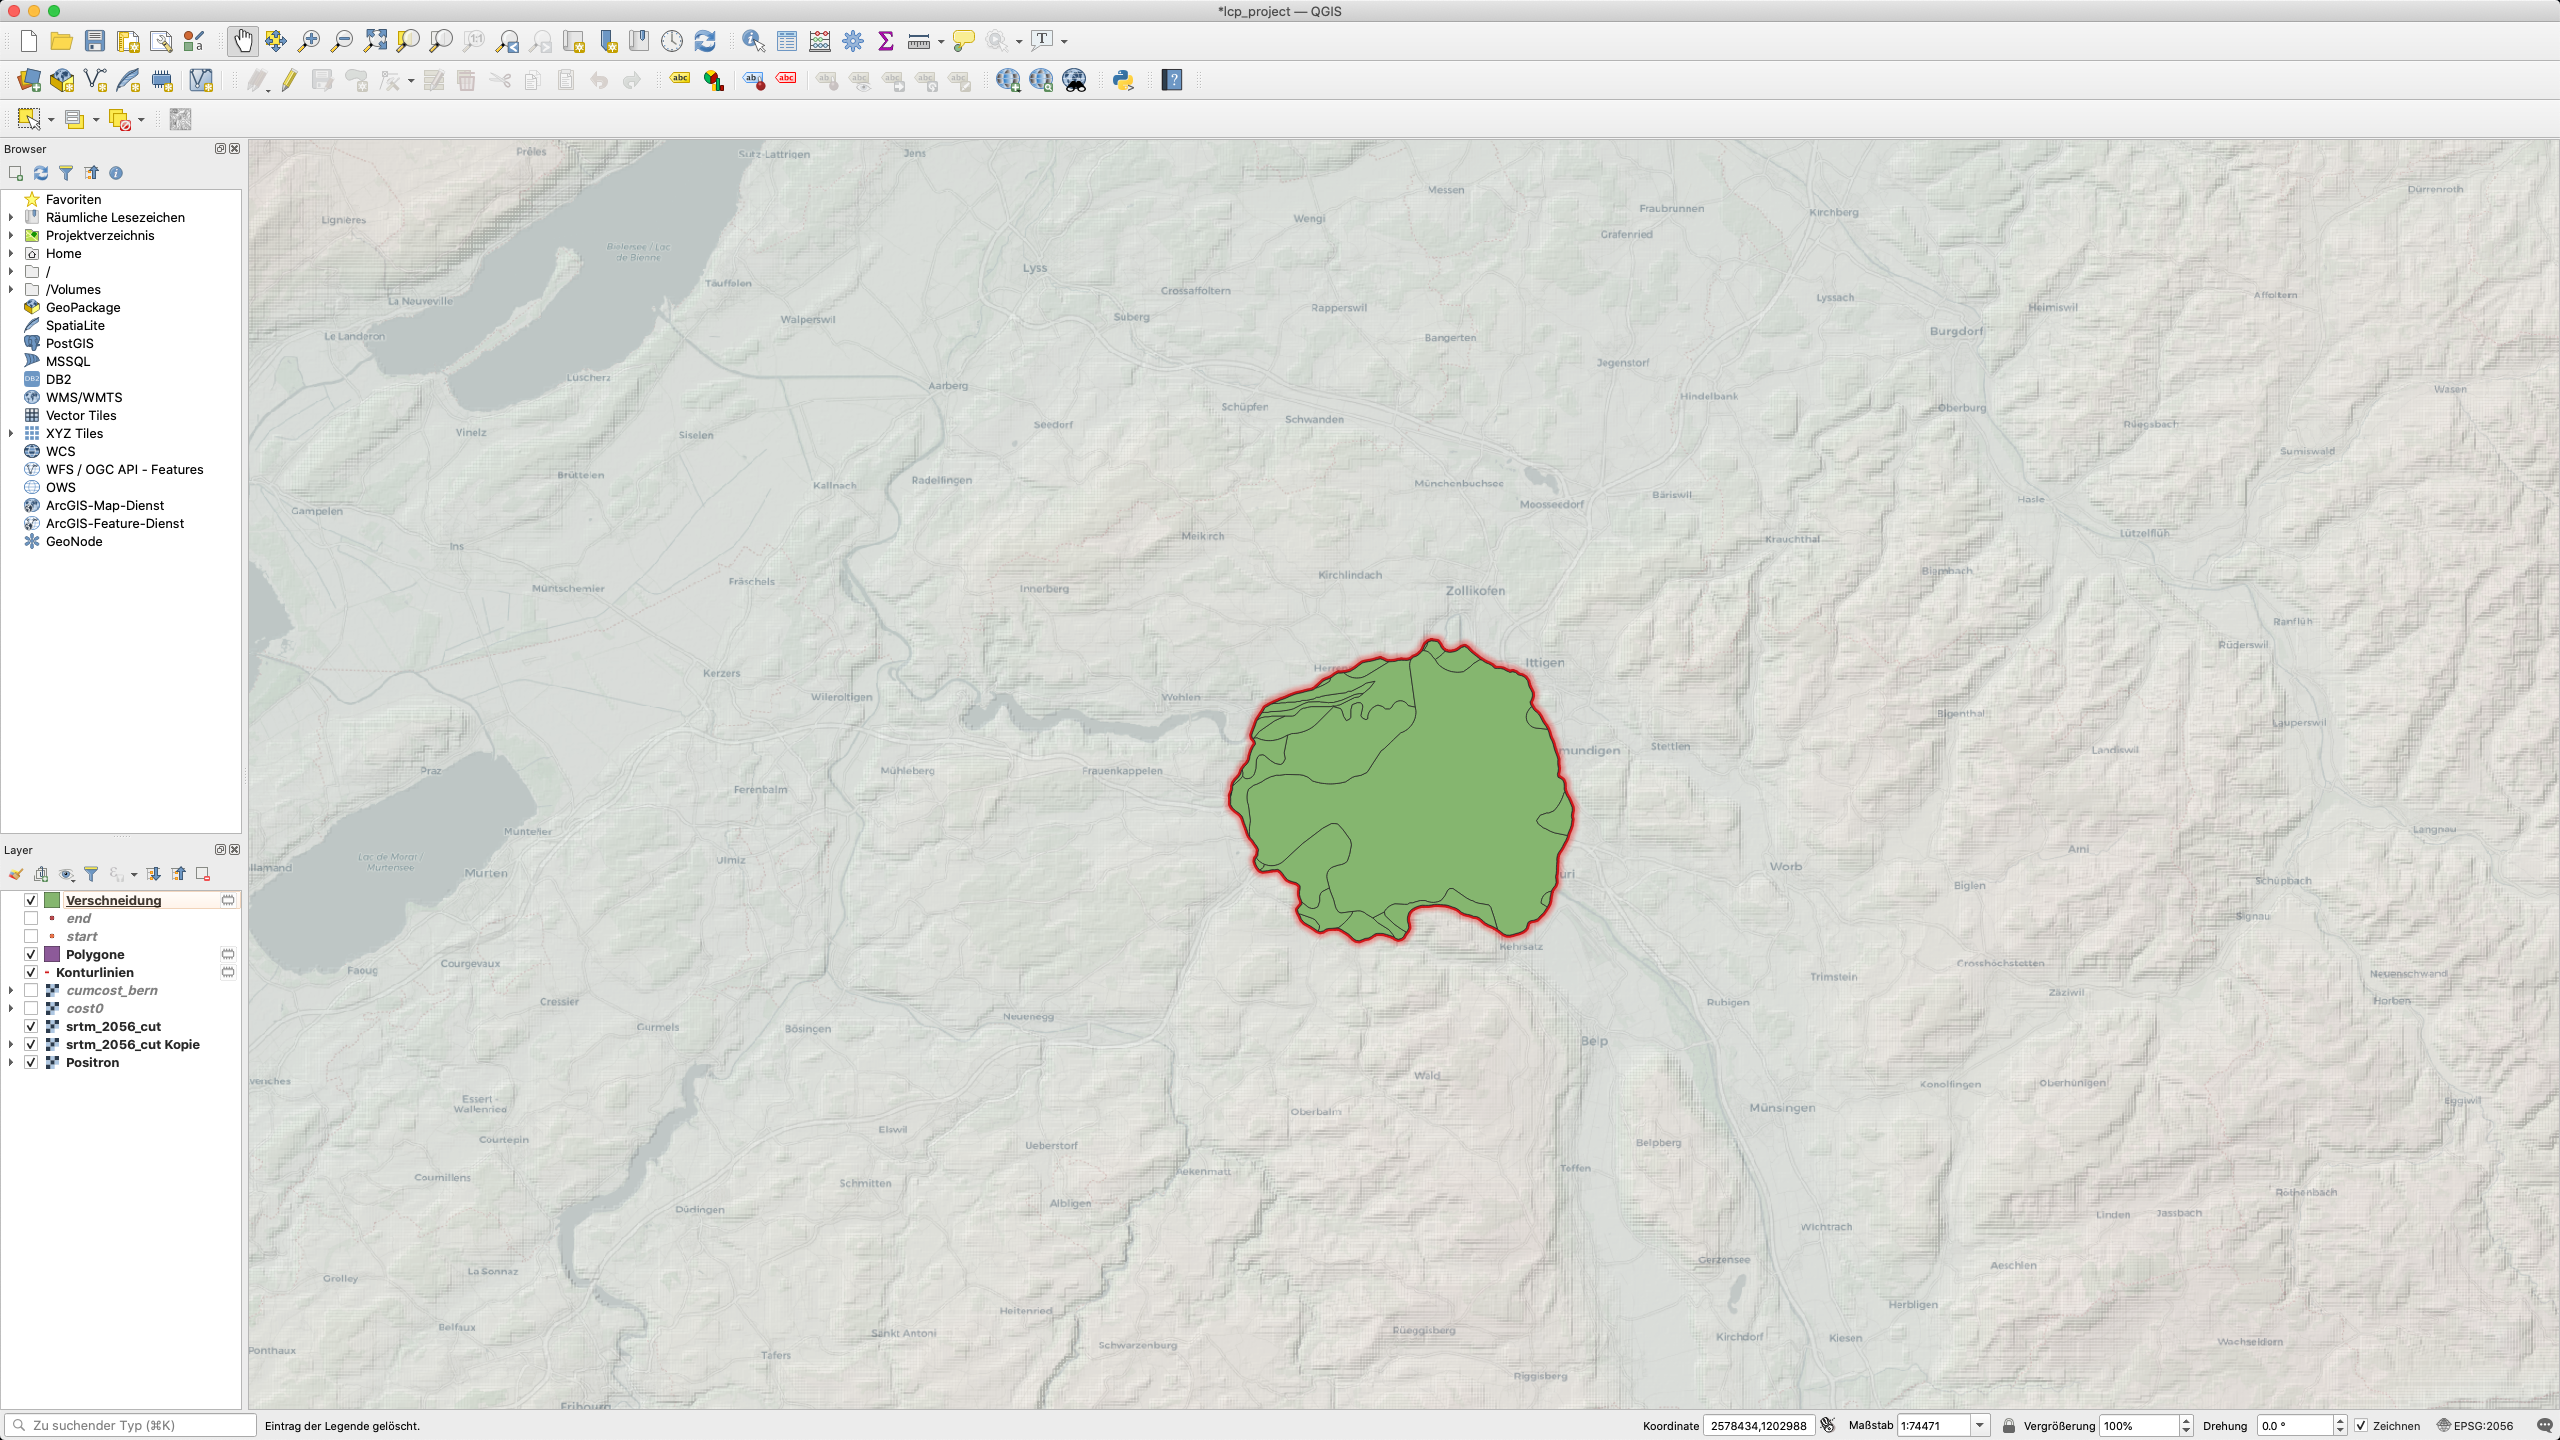
Task: Click the New Shapefile Layer icon
Action: (95, 80)
